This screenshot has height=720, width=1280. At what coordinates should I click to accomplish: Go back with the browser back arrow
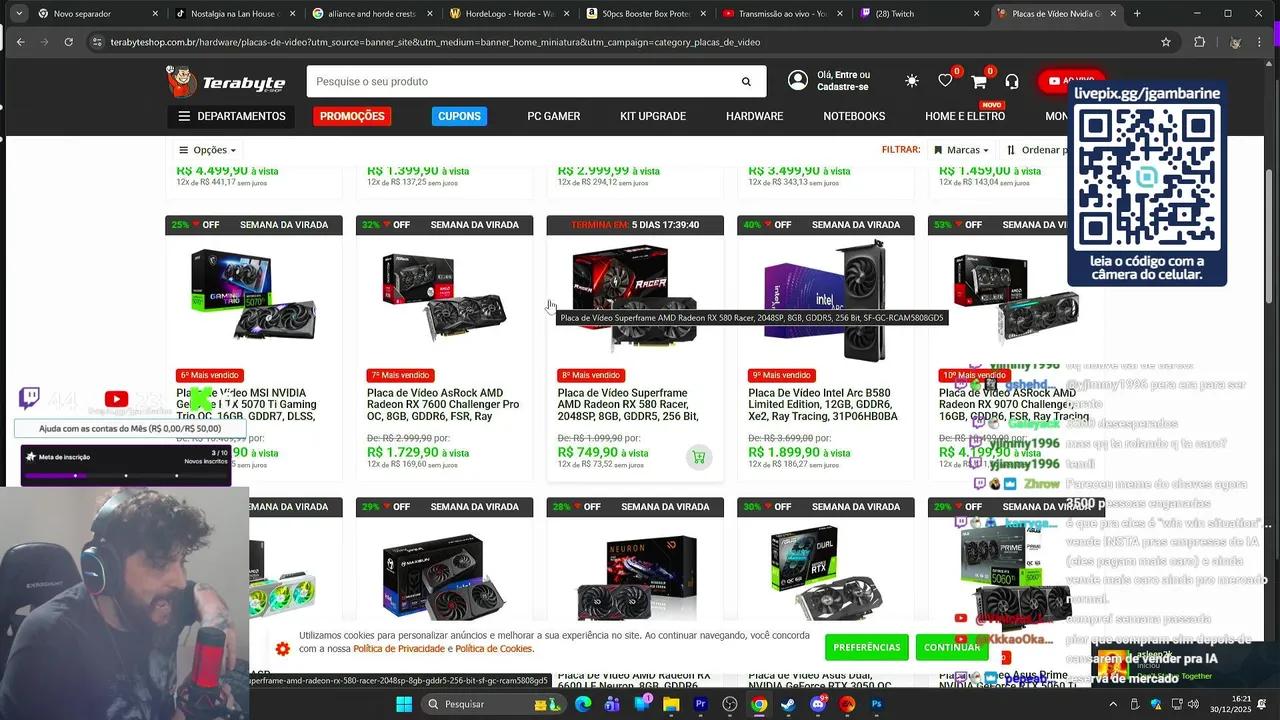tap(19, 42)
